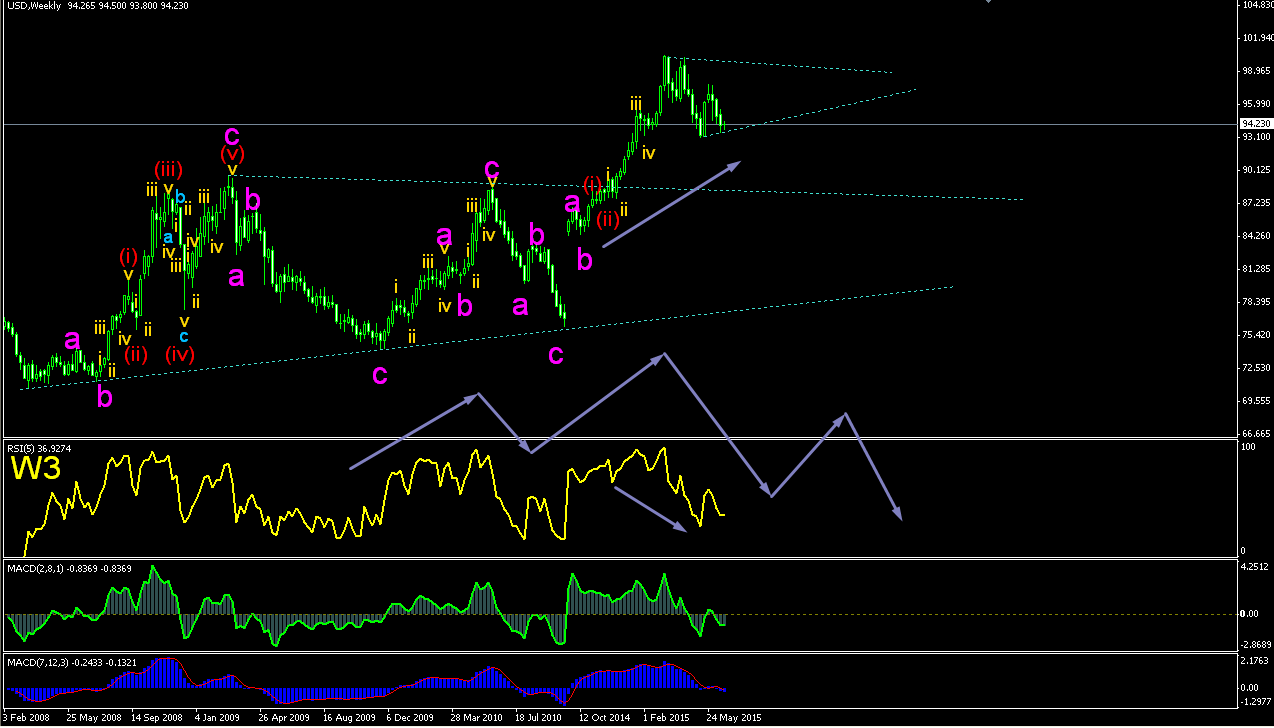The width and height of the screenshot is (1274, 728).
Task: Click the 75.420 price axis value
Action: 1255,335
